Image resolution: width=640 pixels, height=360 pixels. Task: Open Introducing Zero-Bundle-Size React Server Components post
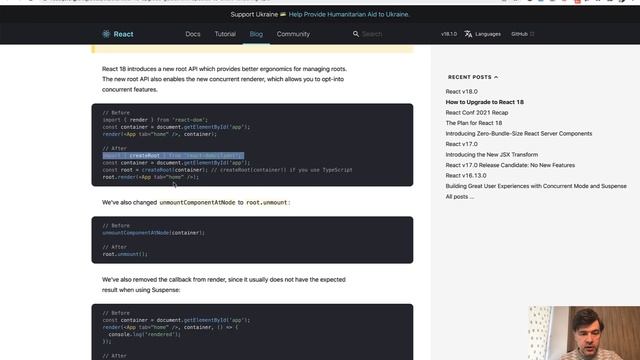click(x=519, y=133)
